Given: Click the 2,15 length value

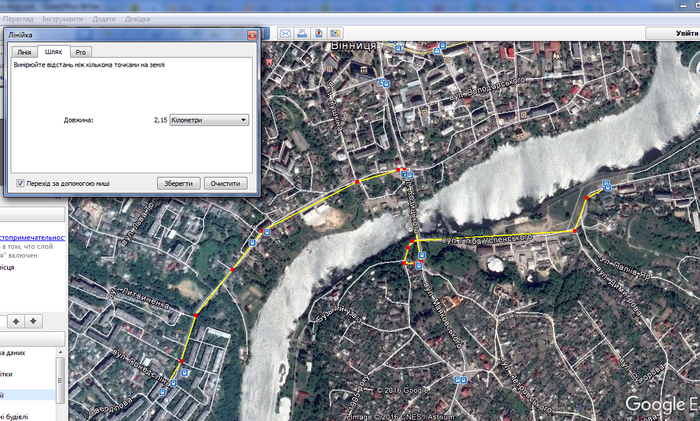Looking at the screenshot, I should point(161,120).
